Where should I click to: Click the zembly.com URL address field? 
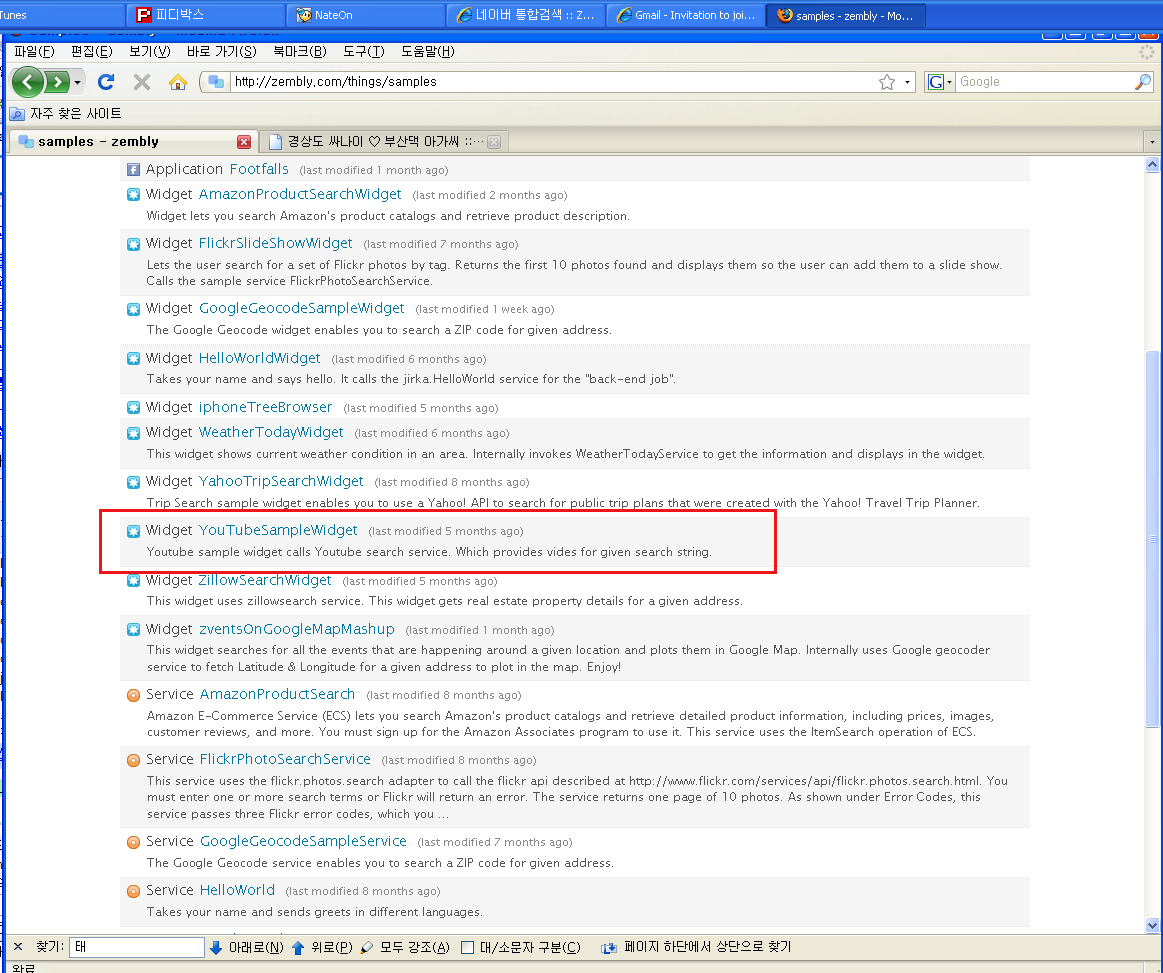553,82
